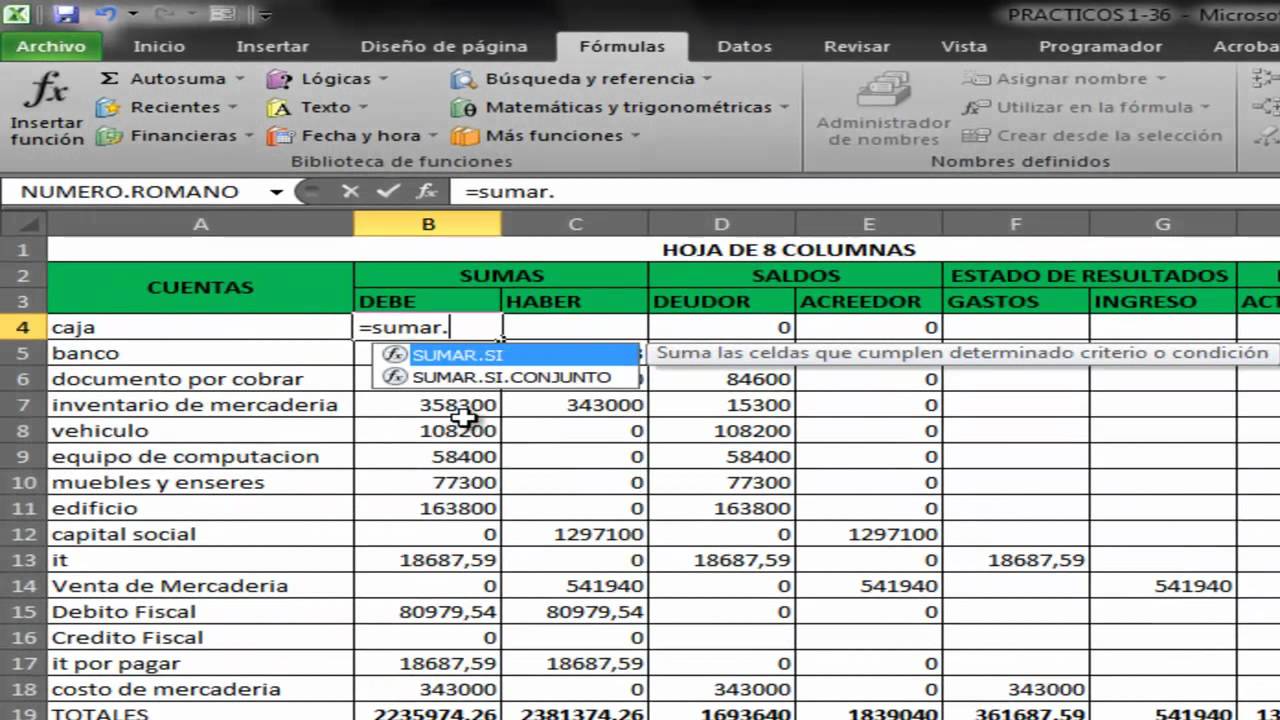Viewport: 1280px width, 720px height.
Task: Cancel formula entry with the X icon
Action: click(350, 191)
